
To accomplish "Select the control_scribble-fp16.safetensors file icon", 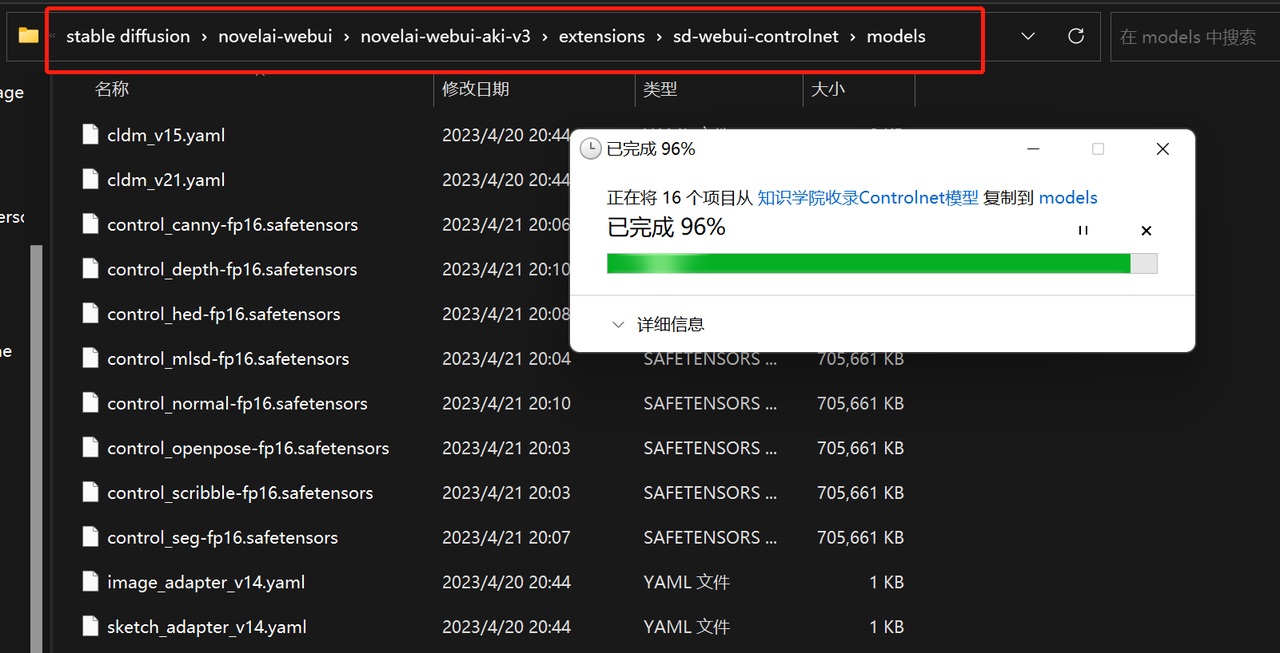I will coord(91,492).
